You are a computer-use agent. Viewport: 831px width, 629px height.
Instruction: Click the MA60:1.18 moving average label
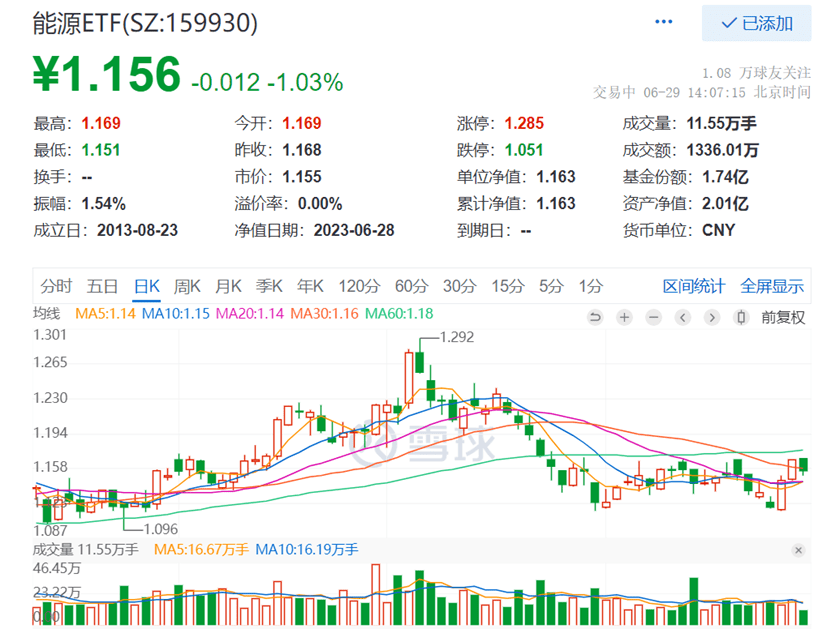399,314
